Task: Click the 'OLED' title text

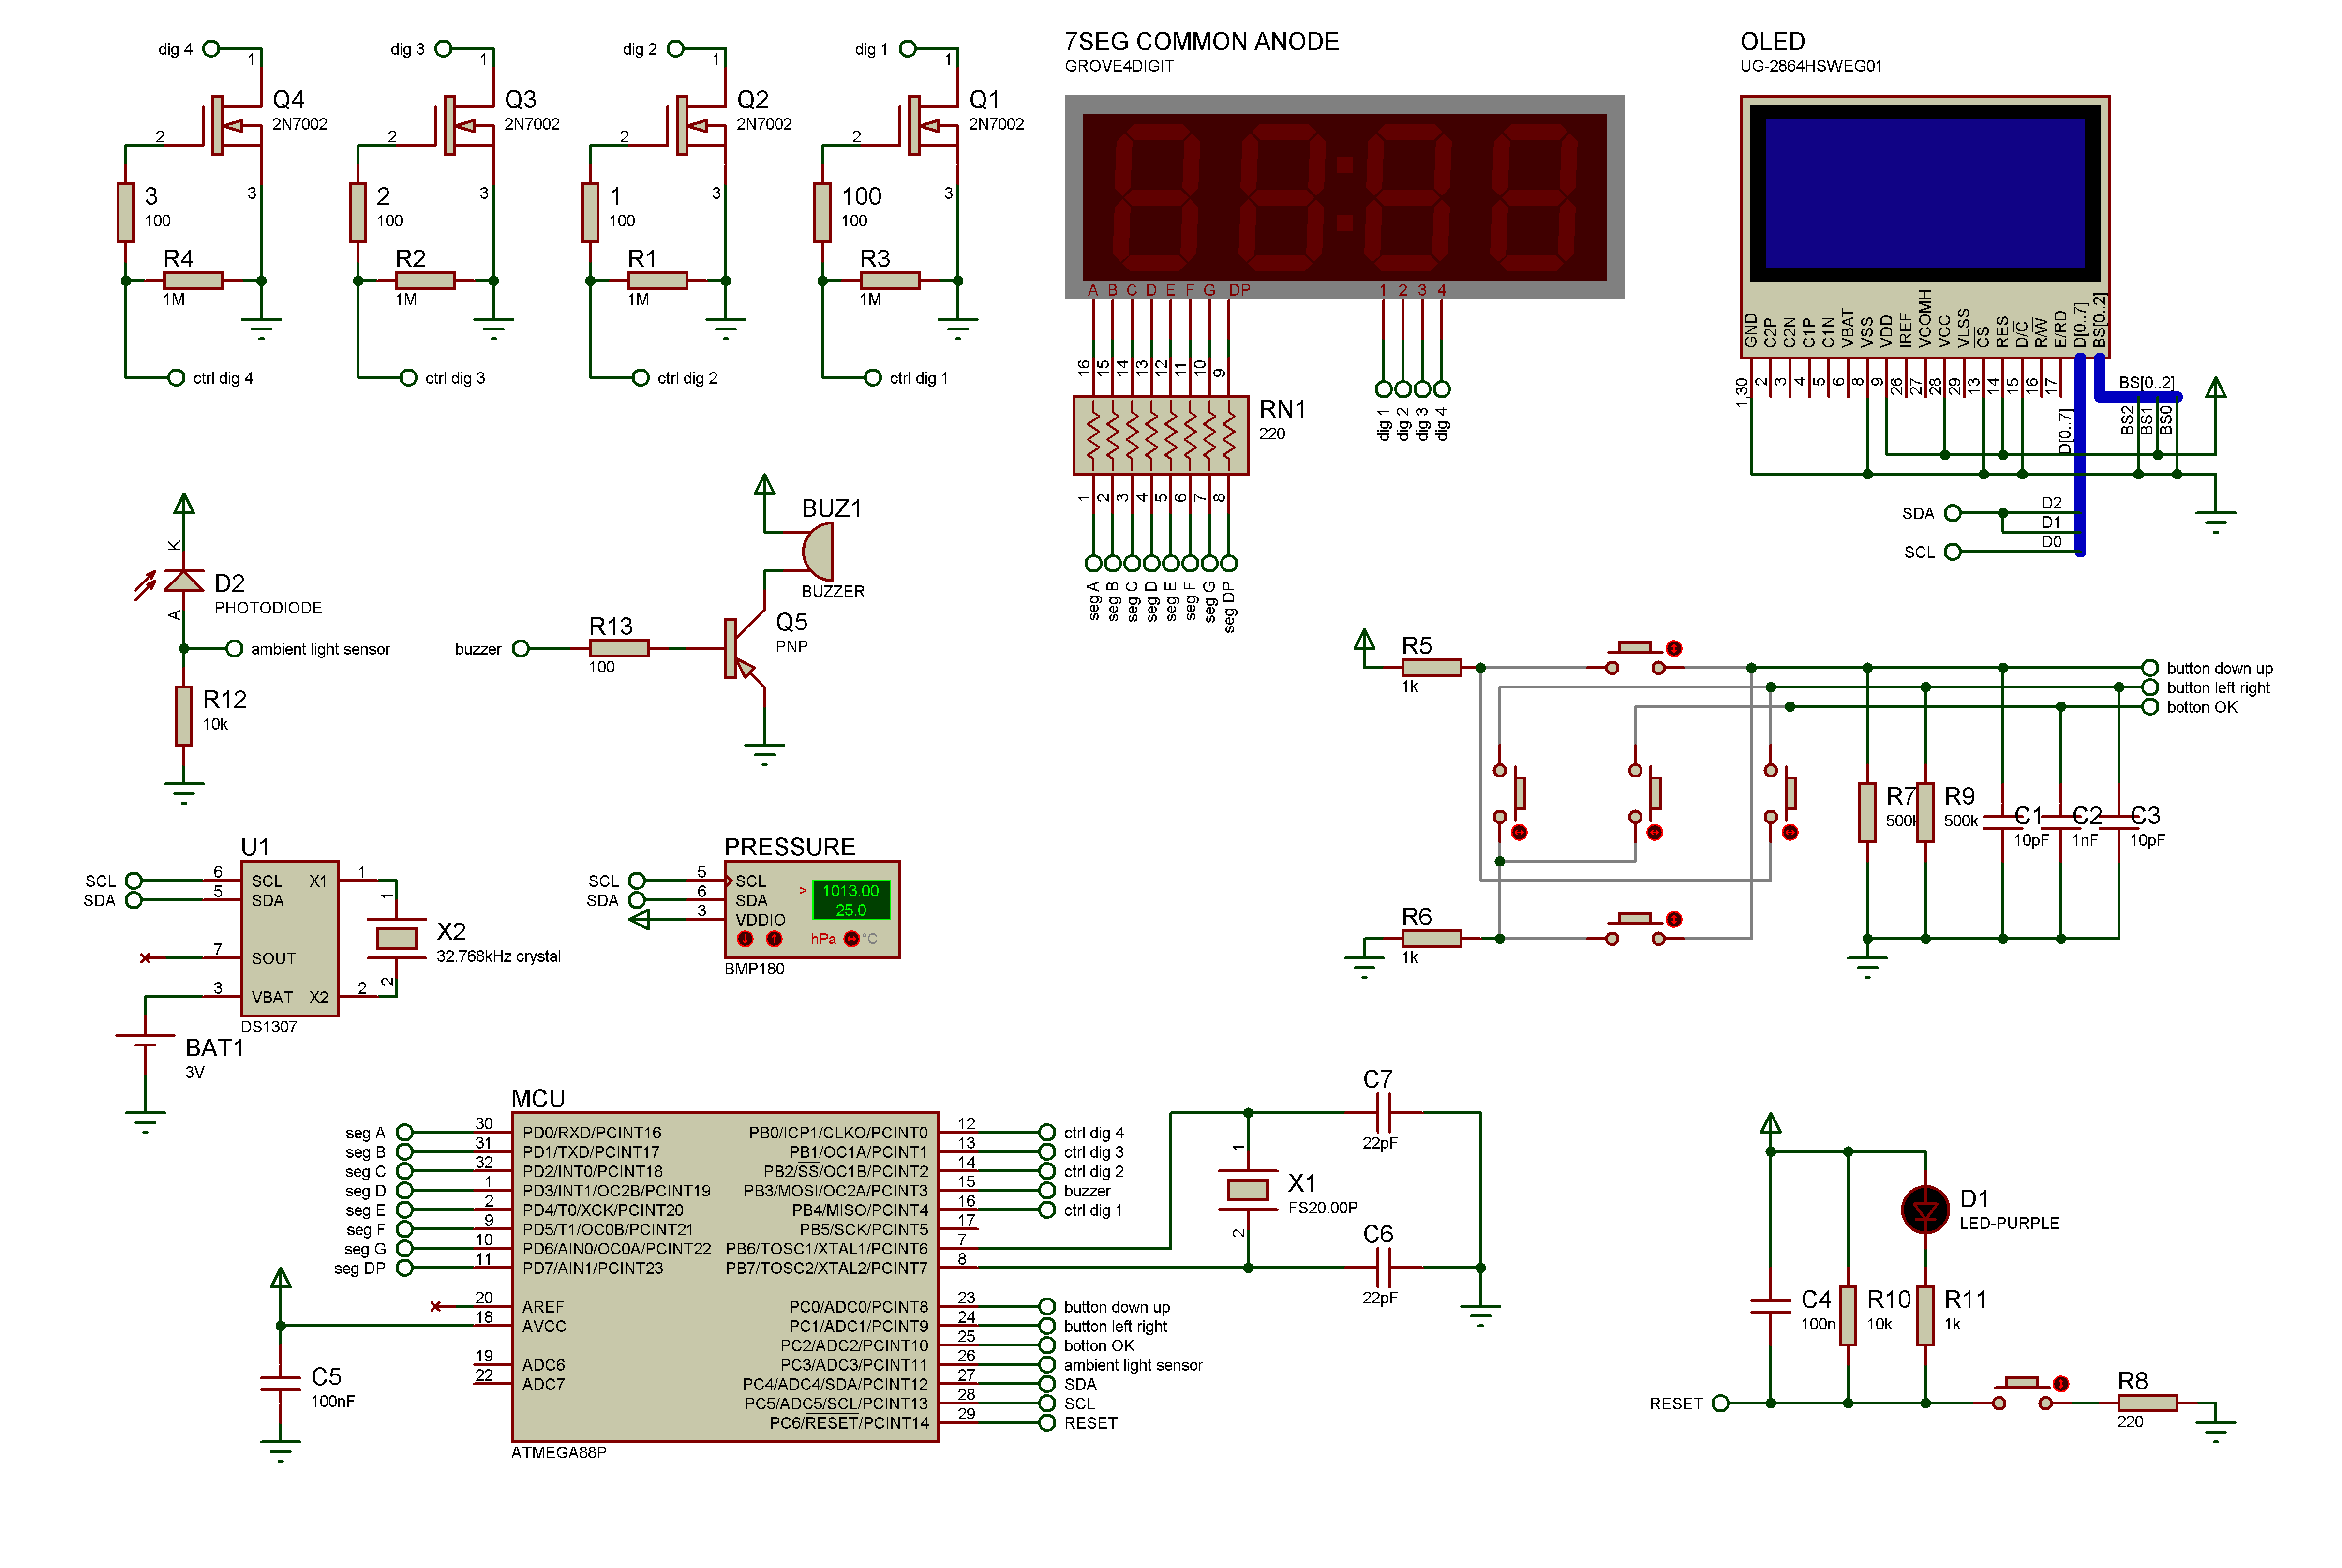Action: click(x=1772, y=41)
